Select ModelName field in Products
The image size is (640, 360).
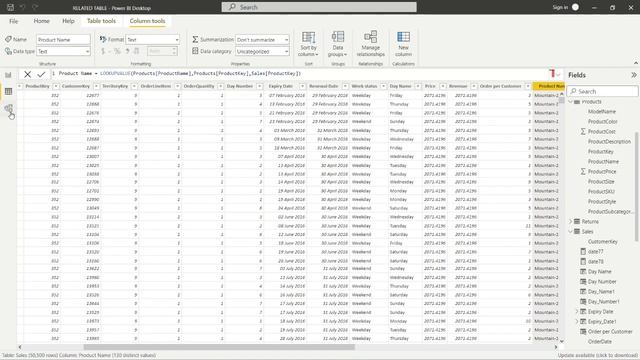click(x=602, y=111)
